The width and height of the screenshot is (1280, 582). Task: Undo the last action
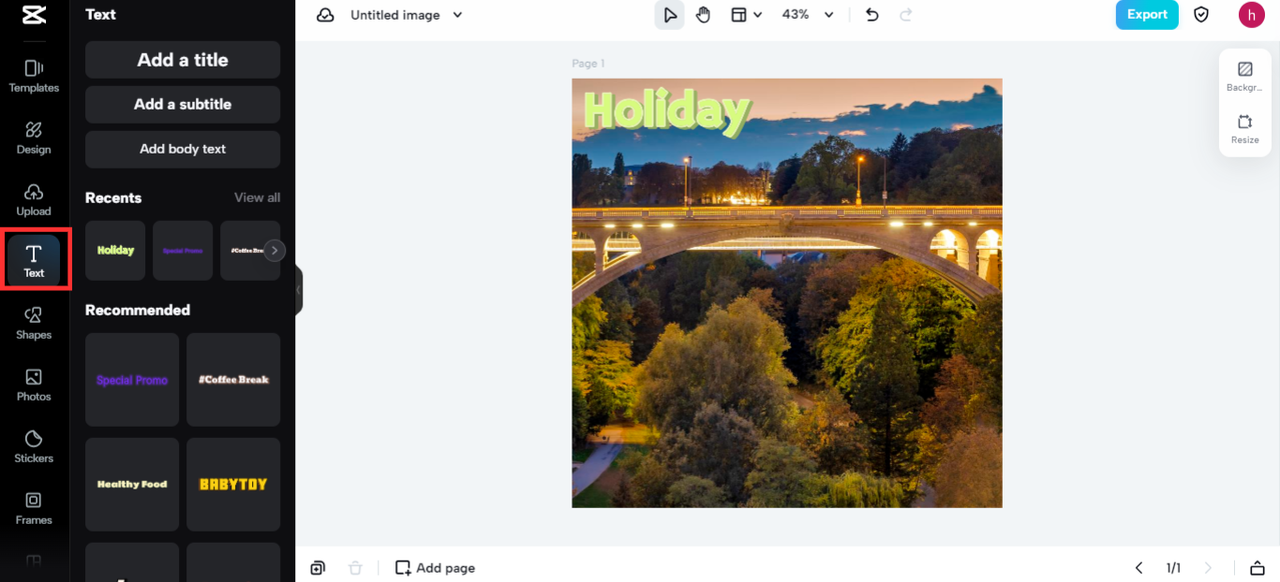[x=872, y=15]
